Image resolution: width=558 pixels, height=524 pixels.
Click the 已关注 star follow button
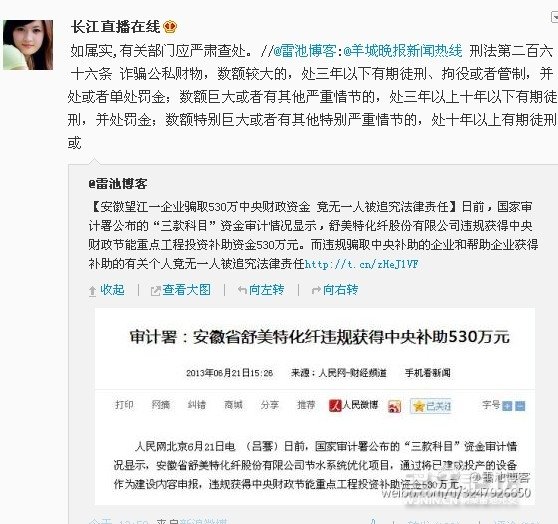click(431, 406)
